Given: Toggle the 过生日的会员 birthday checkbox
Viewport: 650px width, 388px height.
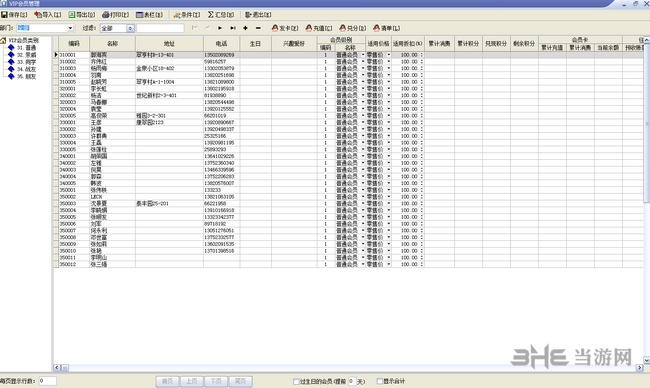Looking at the screenshot, I should tap(296, 381).
